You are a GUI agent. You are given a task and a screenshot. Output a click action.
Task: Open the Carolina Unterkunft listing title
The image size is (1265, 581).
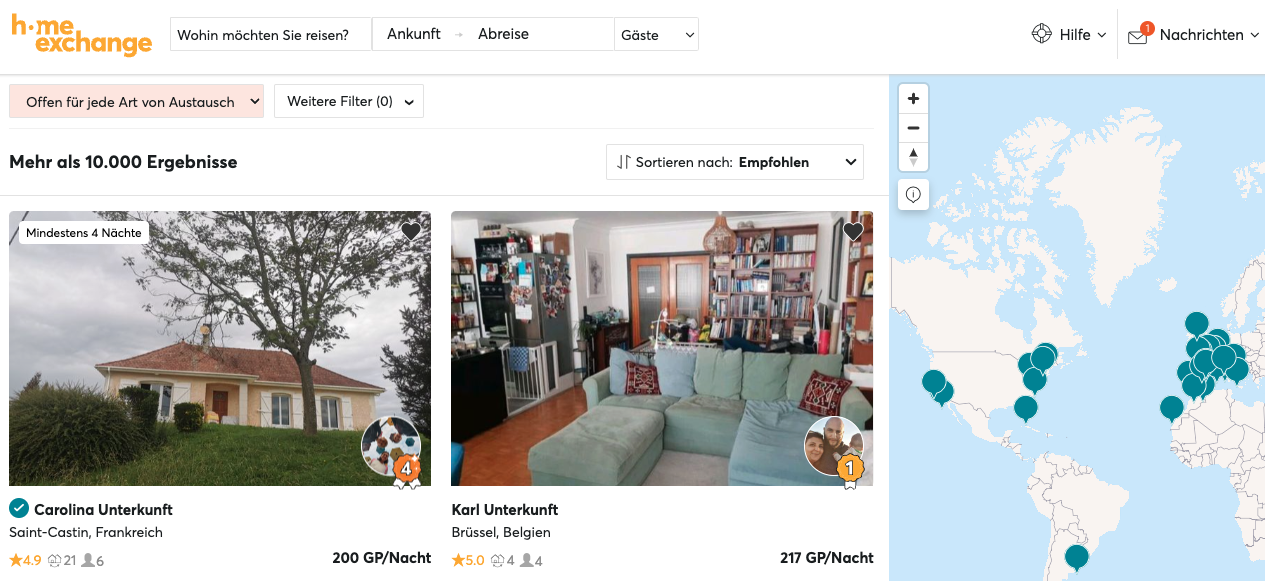(103, 509)
